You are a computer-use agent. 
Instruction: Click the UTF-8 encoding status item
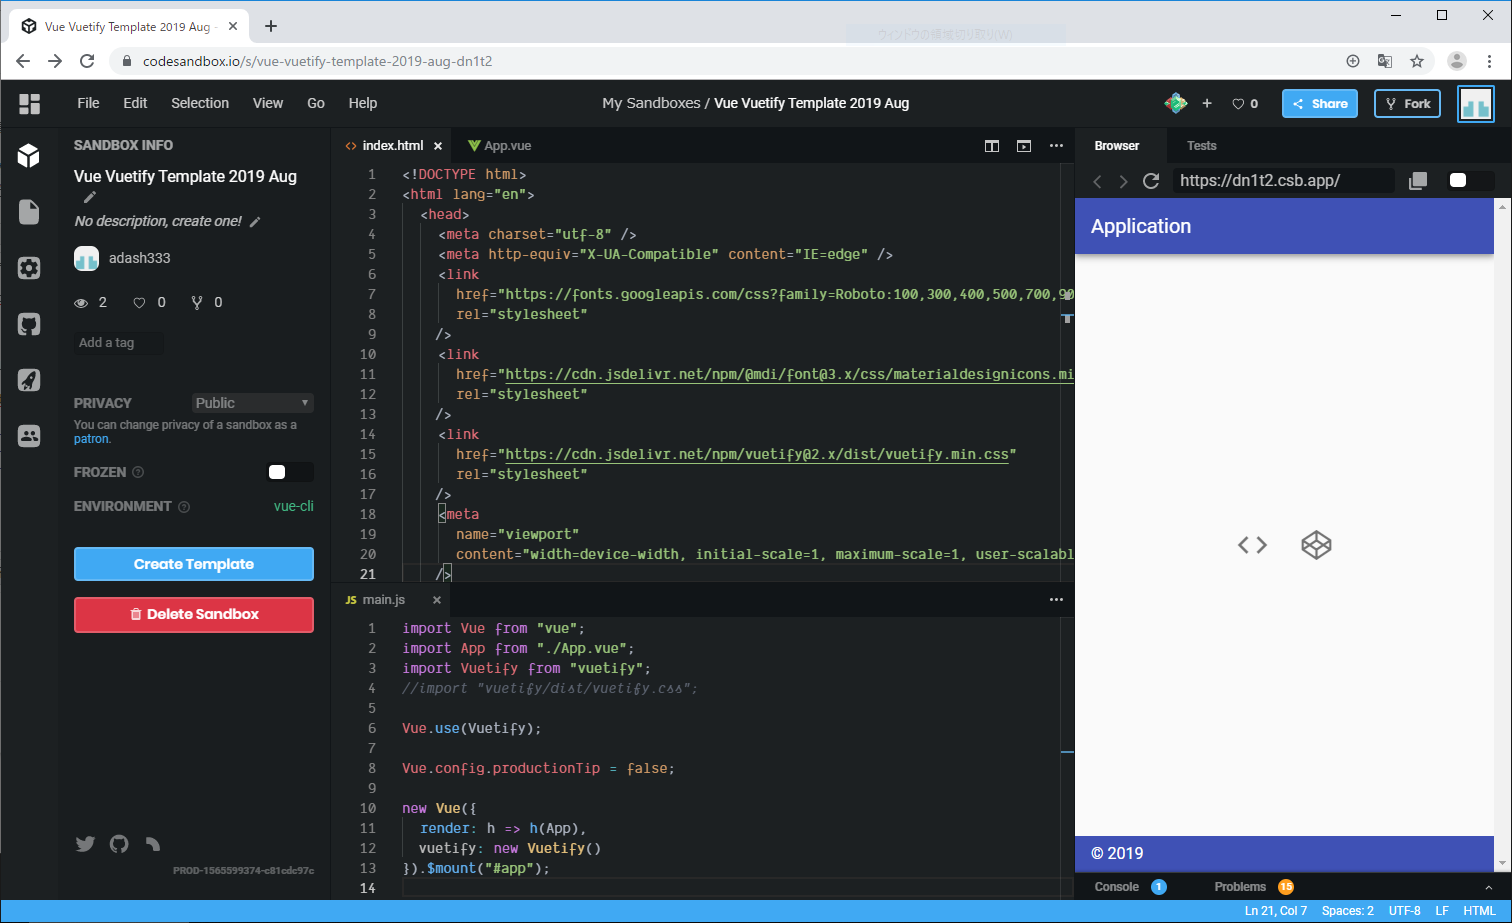pos(1405,911)
